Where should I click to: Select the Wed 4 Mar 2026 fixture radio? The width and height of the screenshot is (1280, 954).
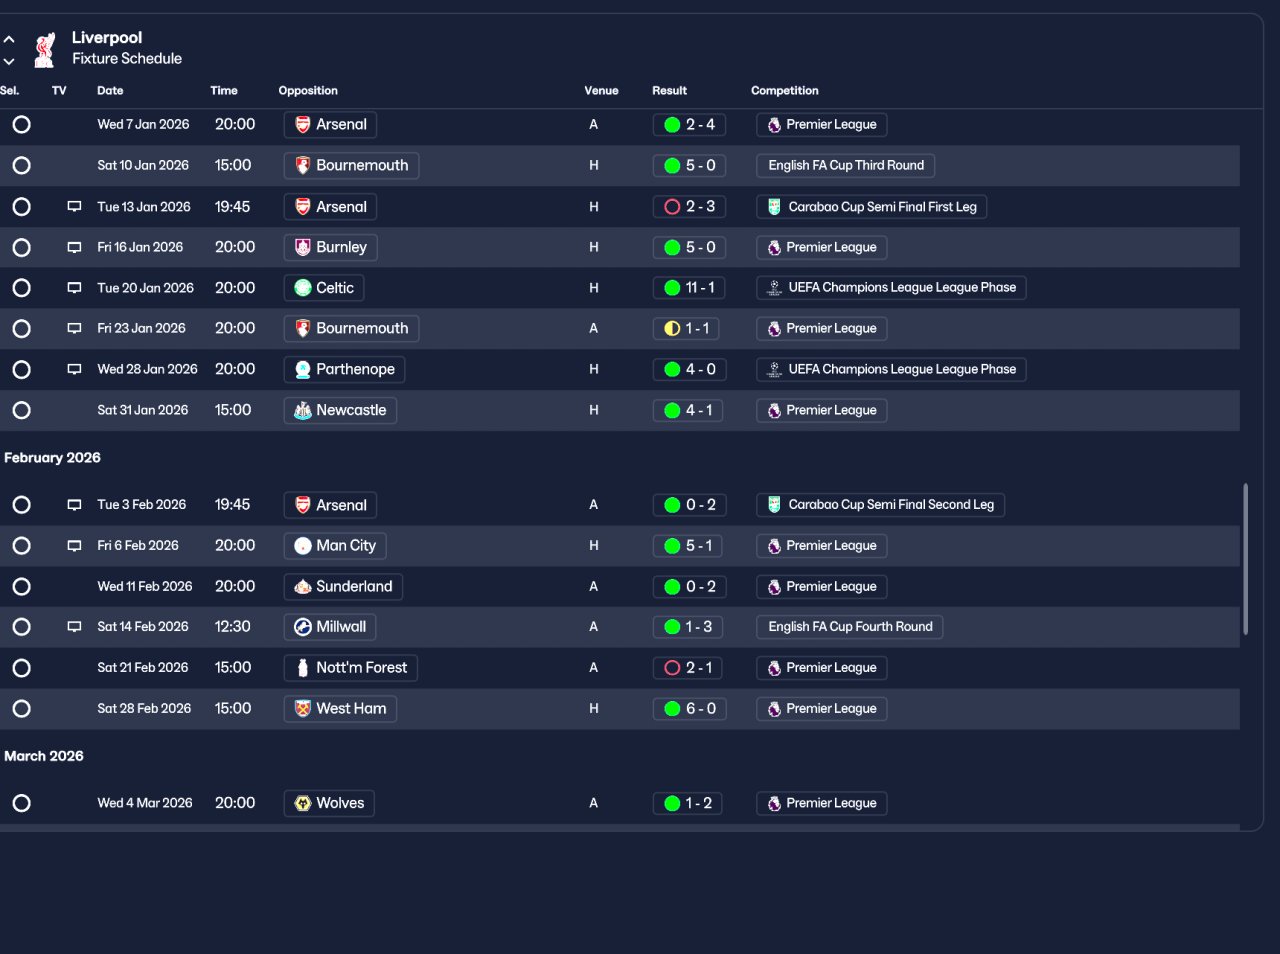21,803
